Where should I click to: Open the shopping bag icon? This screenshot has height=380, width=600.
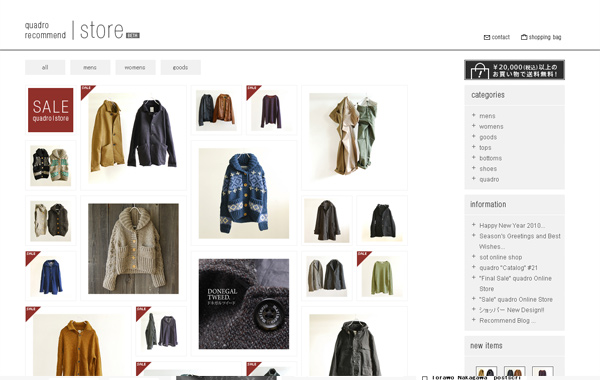(524, 37)
